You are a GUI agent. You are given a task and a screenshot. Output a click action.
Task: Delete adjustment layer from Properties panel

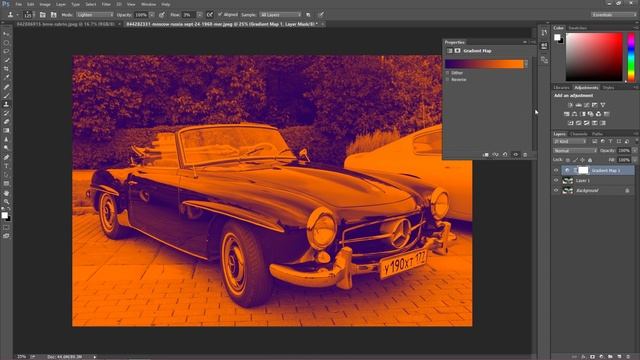tap(525, 155)
